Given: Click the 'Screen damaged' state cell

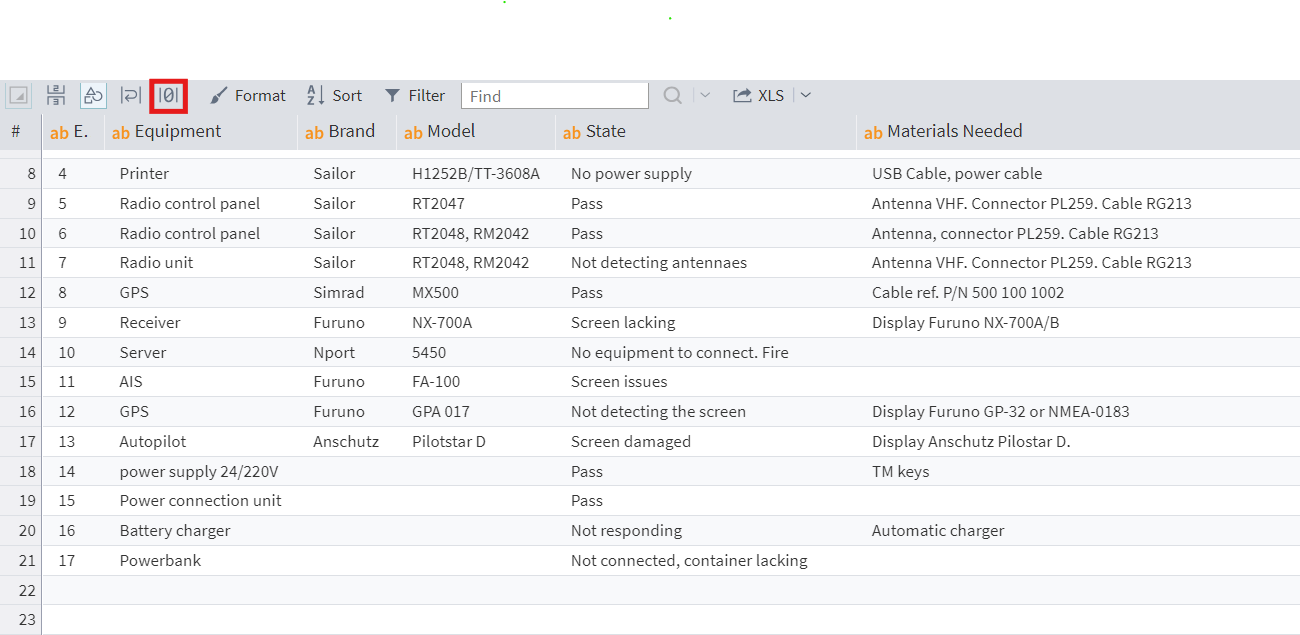Looking at the screenshot, I should pos(631,442).
